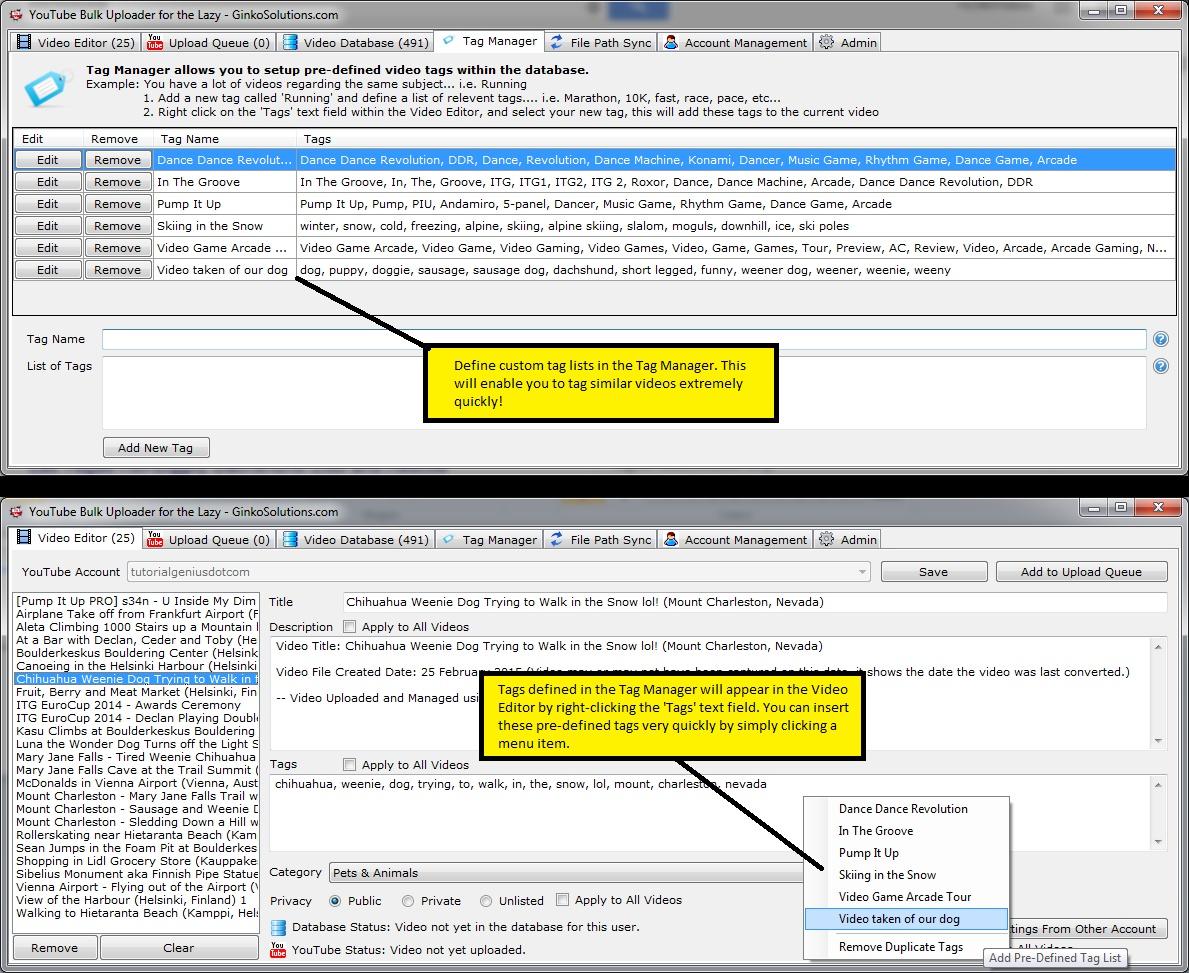
Task: Remove the Video taken of our dog tag
Action: 118,270
